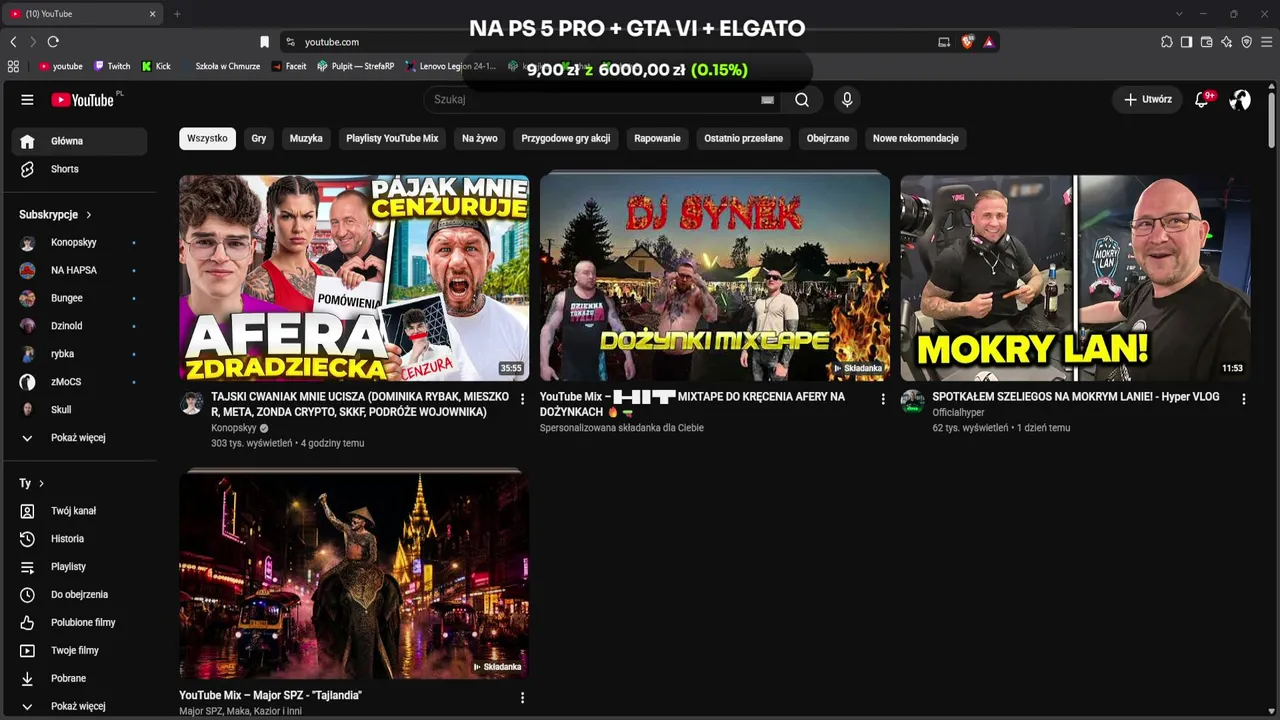The height and width of the screenshot is (720, 1280).
Task: Open Shorts in the sidebar
Action: point(79,169)
